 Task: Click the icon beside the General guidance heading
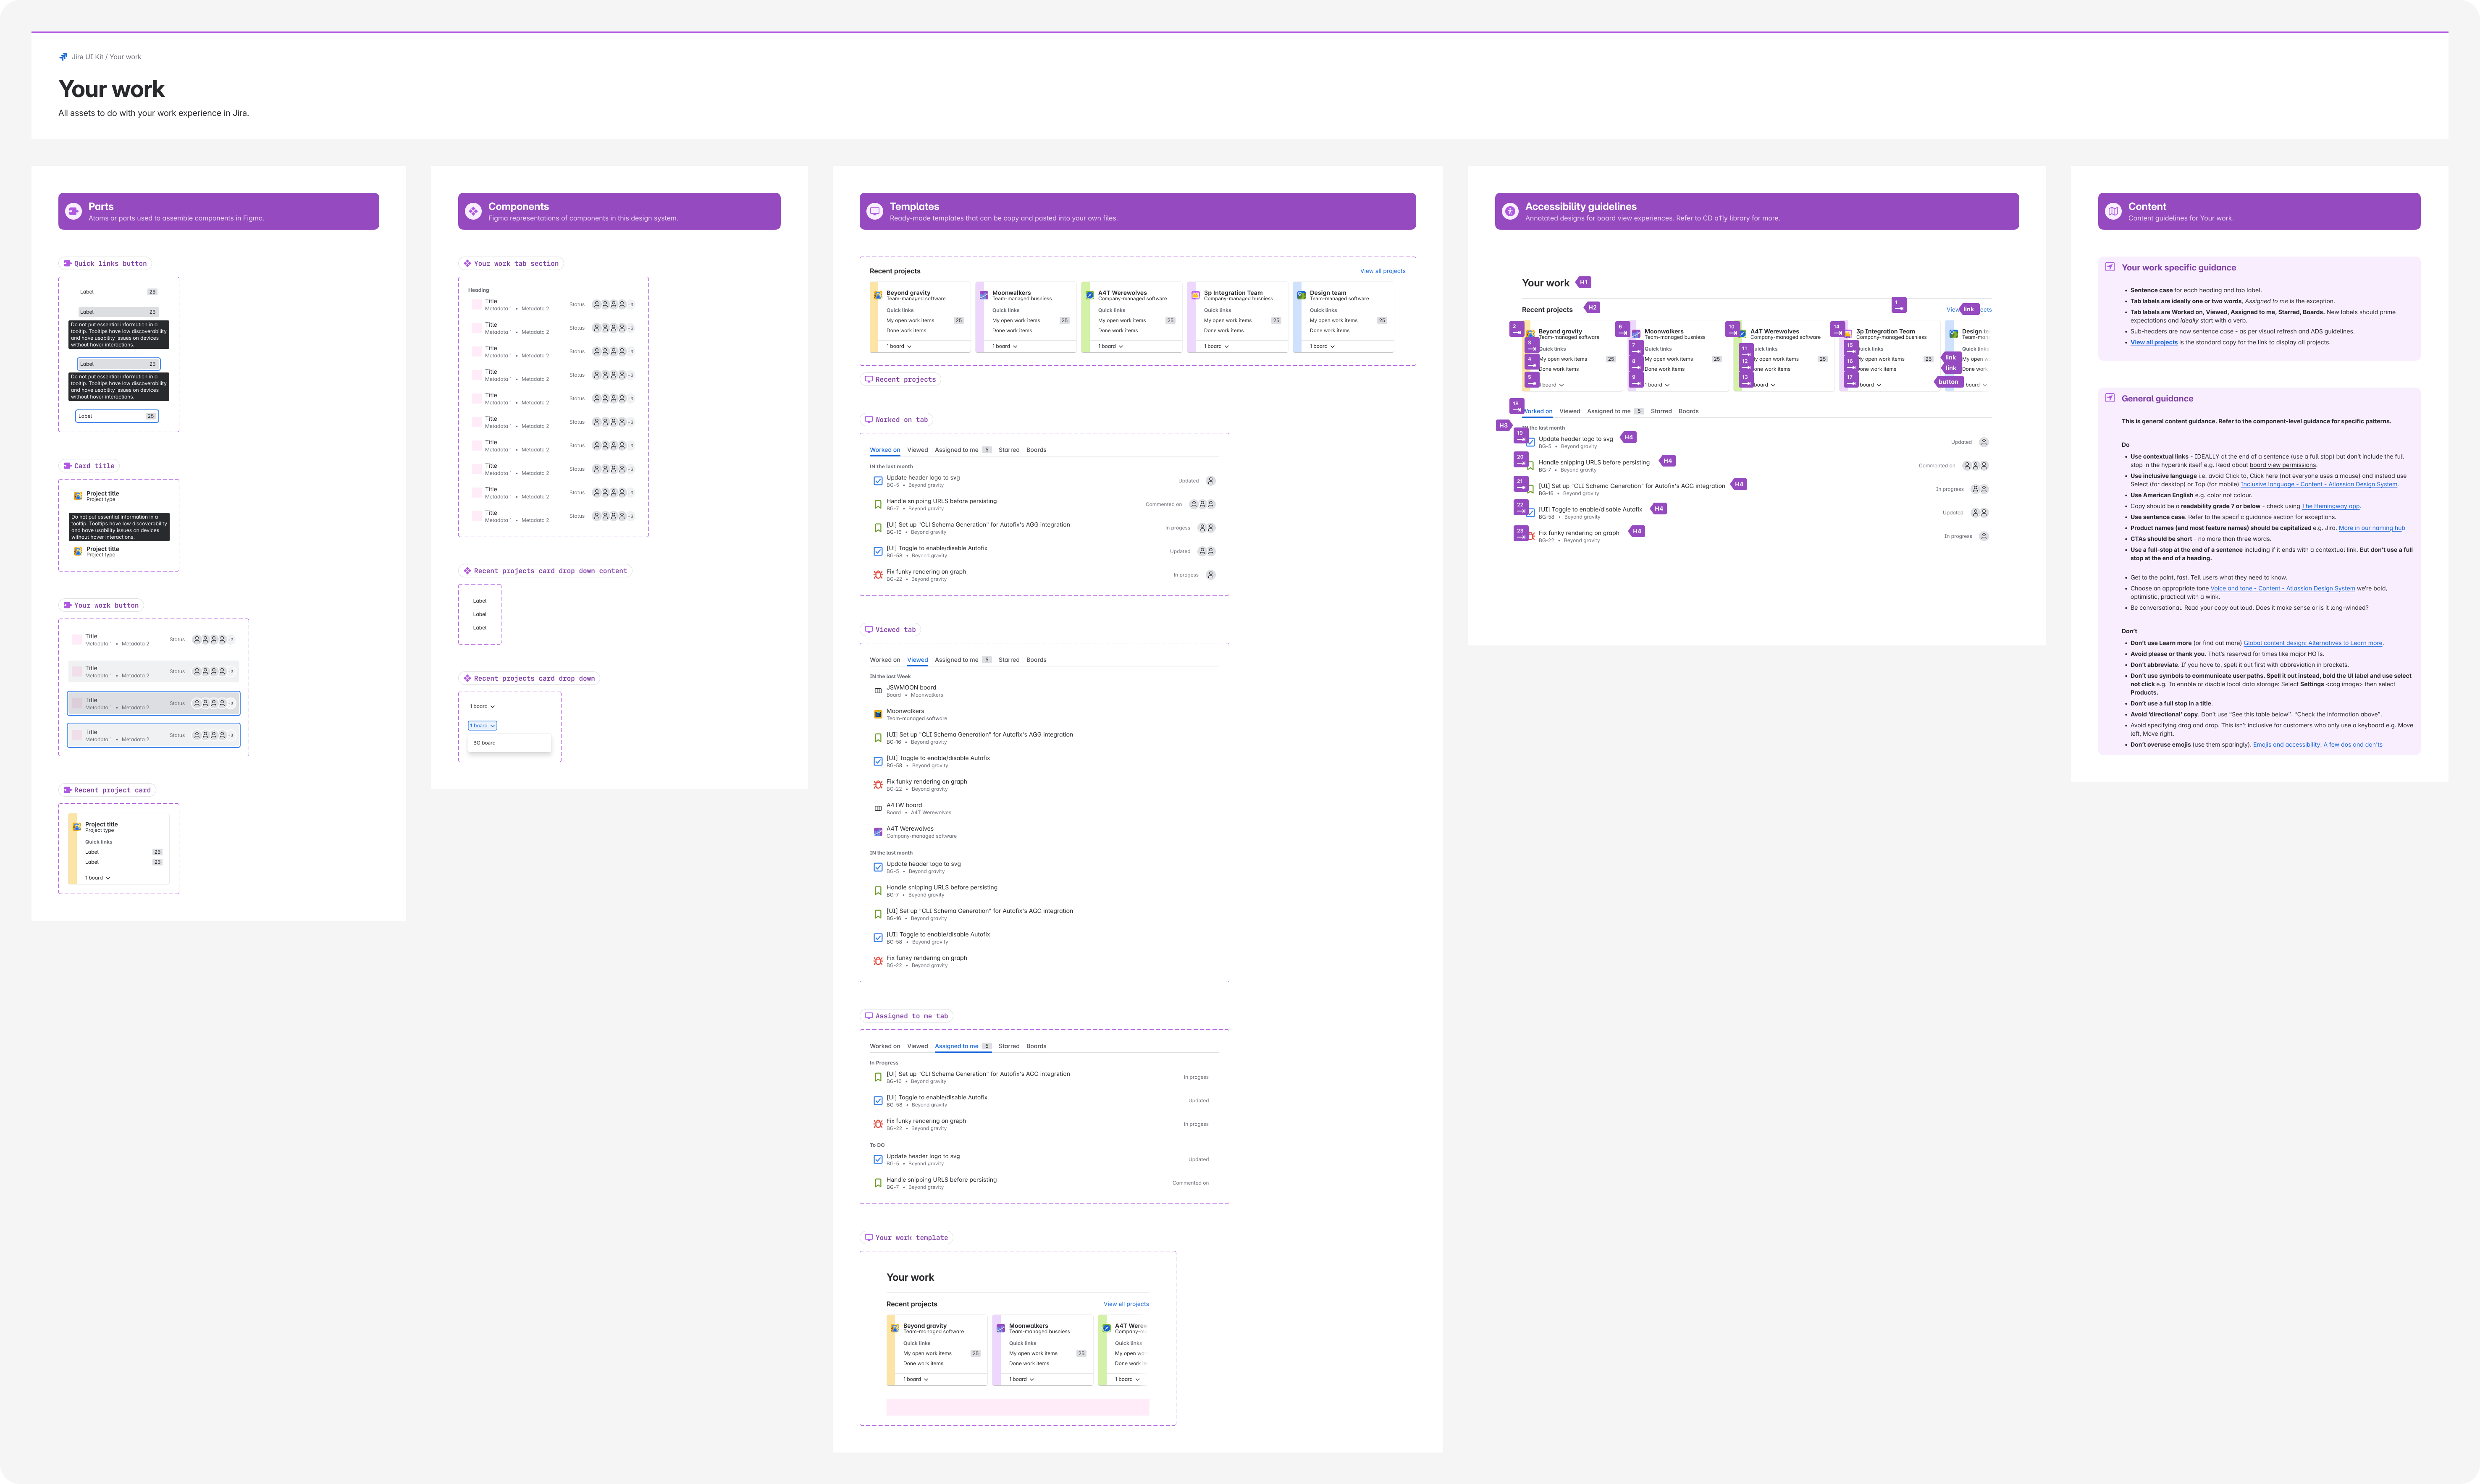[x=2110, y=398]
